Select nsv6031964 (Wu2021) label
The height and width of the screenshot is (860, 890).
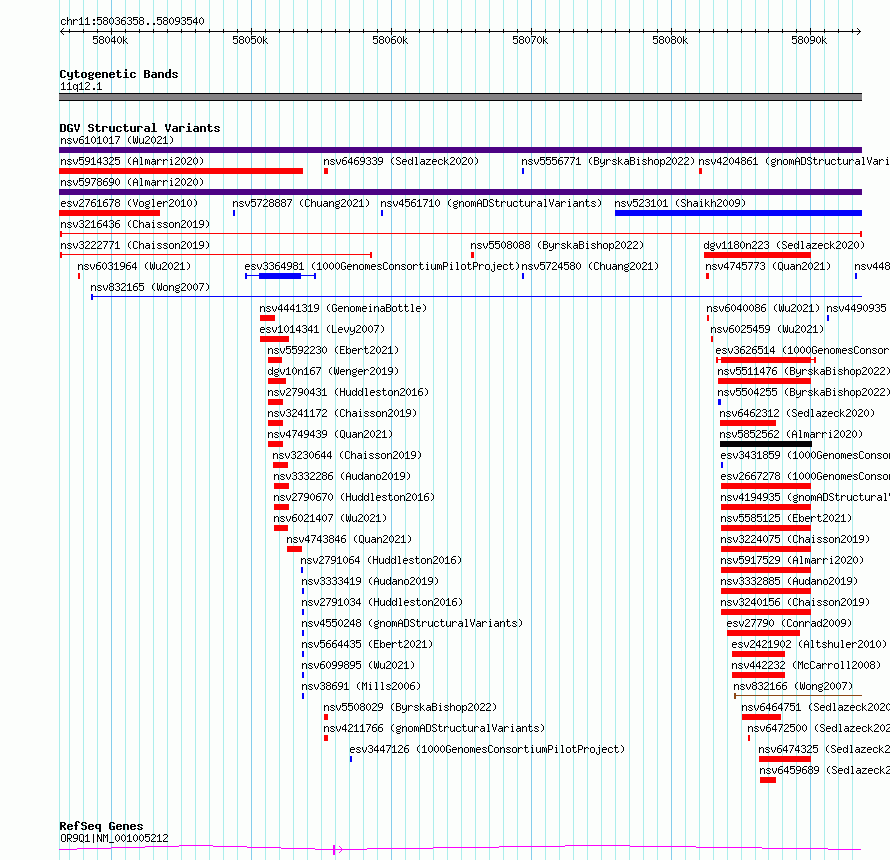tap(134, 266)
